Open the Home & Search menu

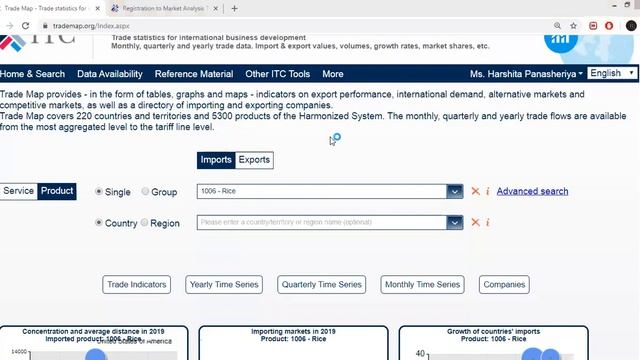[32, 74]
